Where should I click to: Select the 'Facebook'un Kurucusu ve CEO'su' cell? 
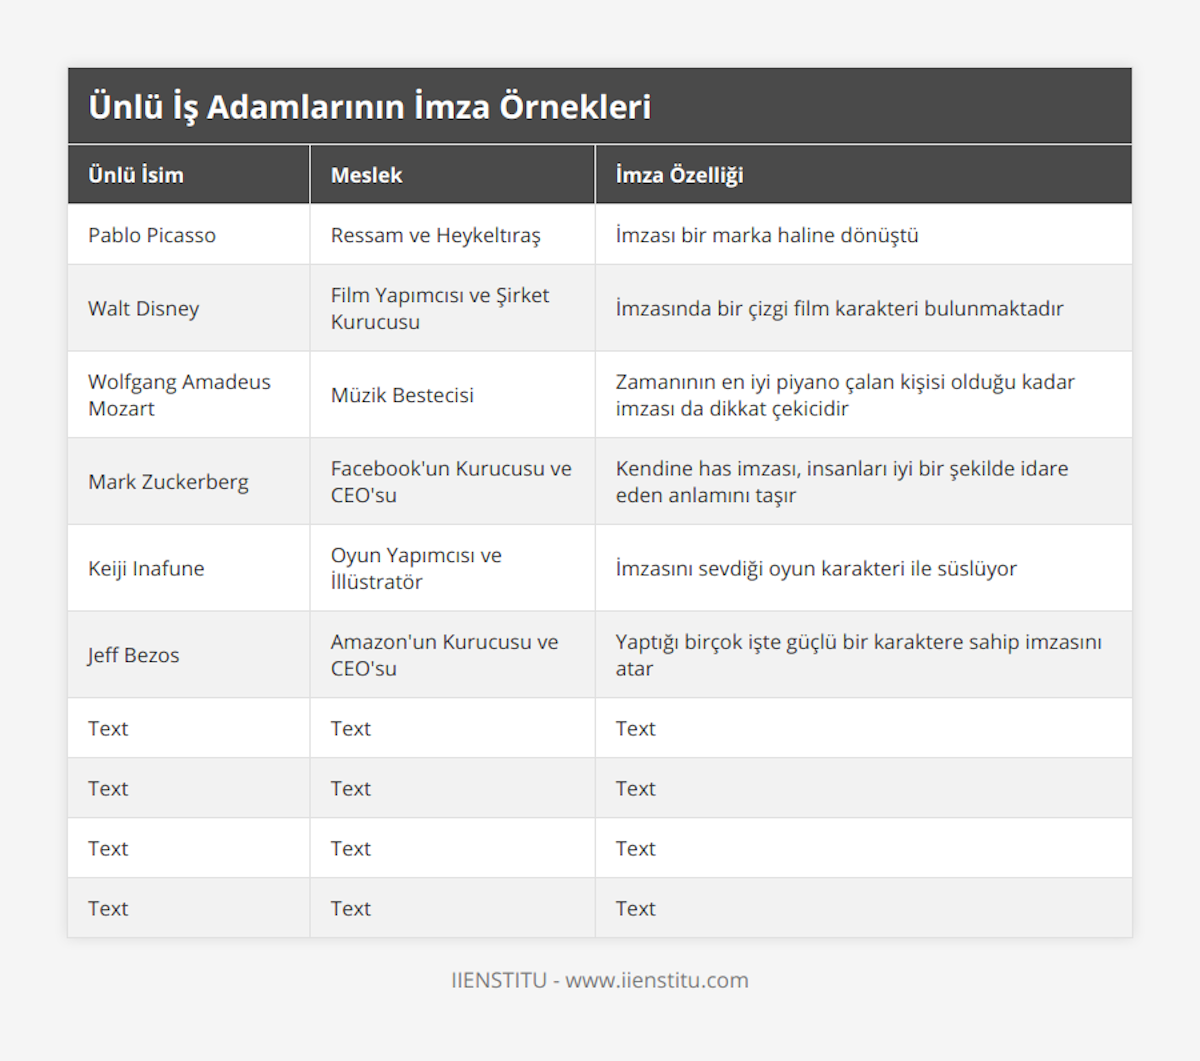(451, 482)
